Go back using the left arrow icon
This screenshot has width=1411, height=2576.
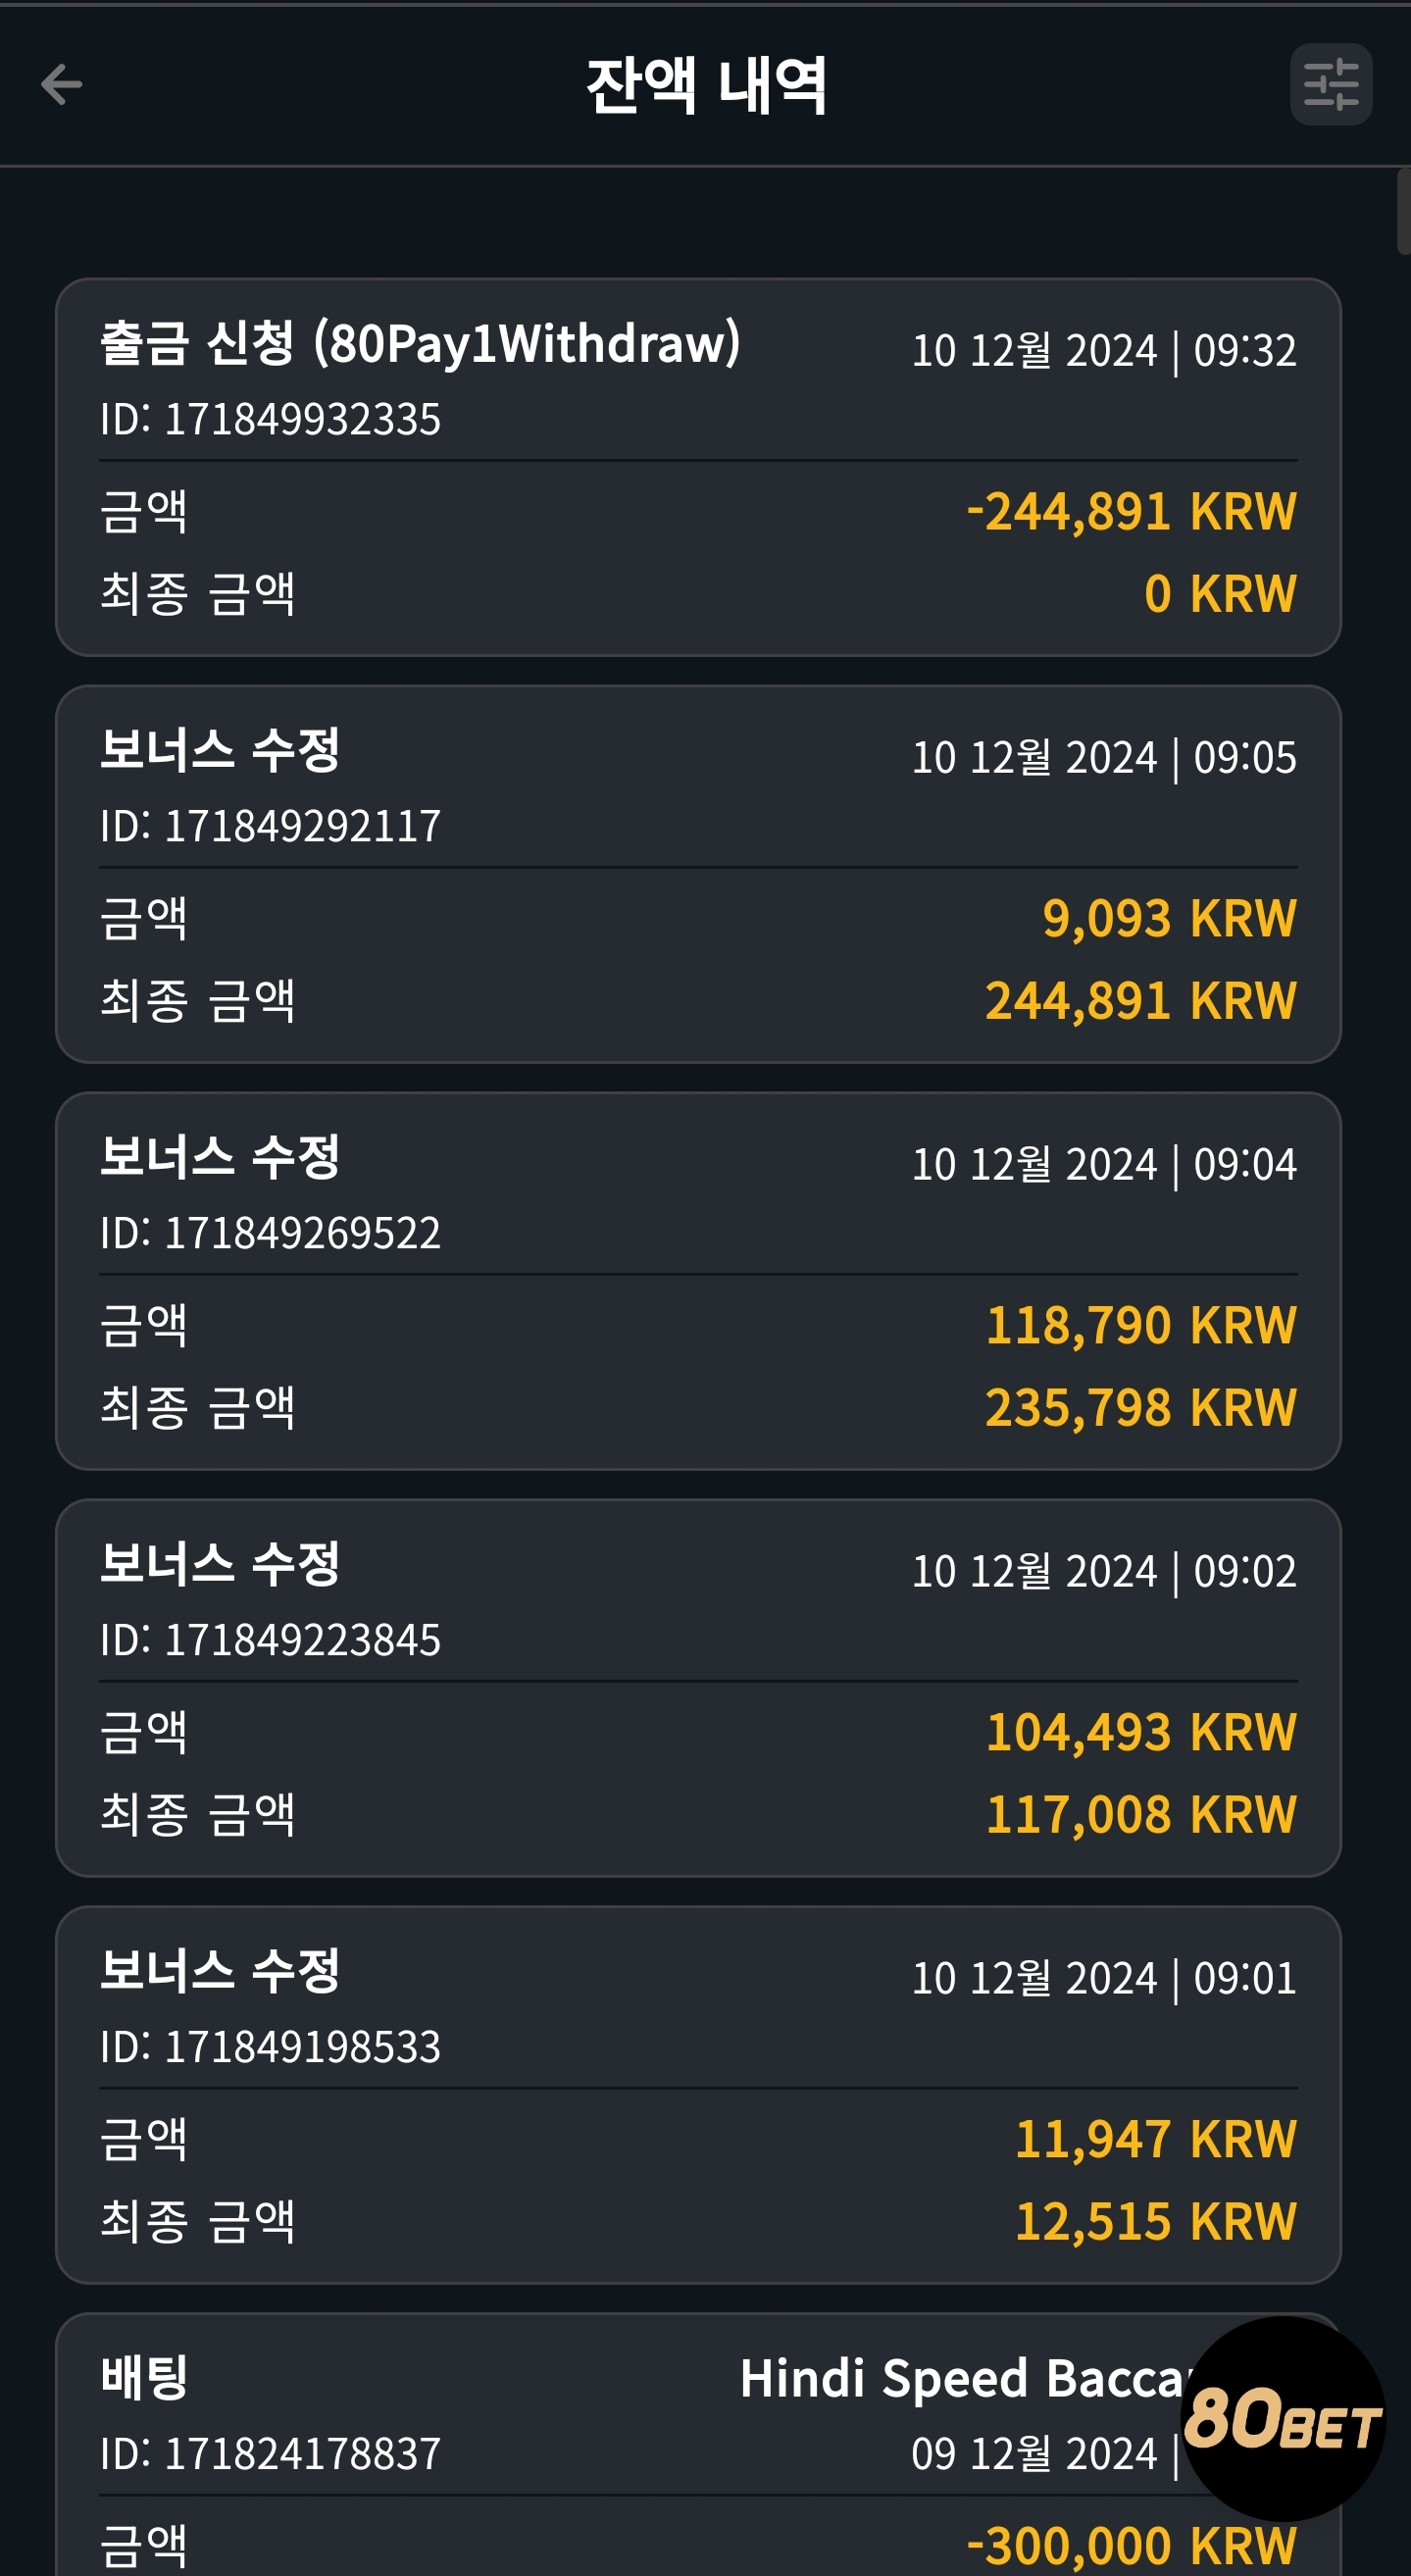click(61, 84)
